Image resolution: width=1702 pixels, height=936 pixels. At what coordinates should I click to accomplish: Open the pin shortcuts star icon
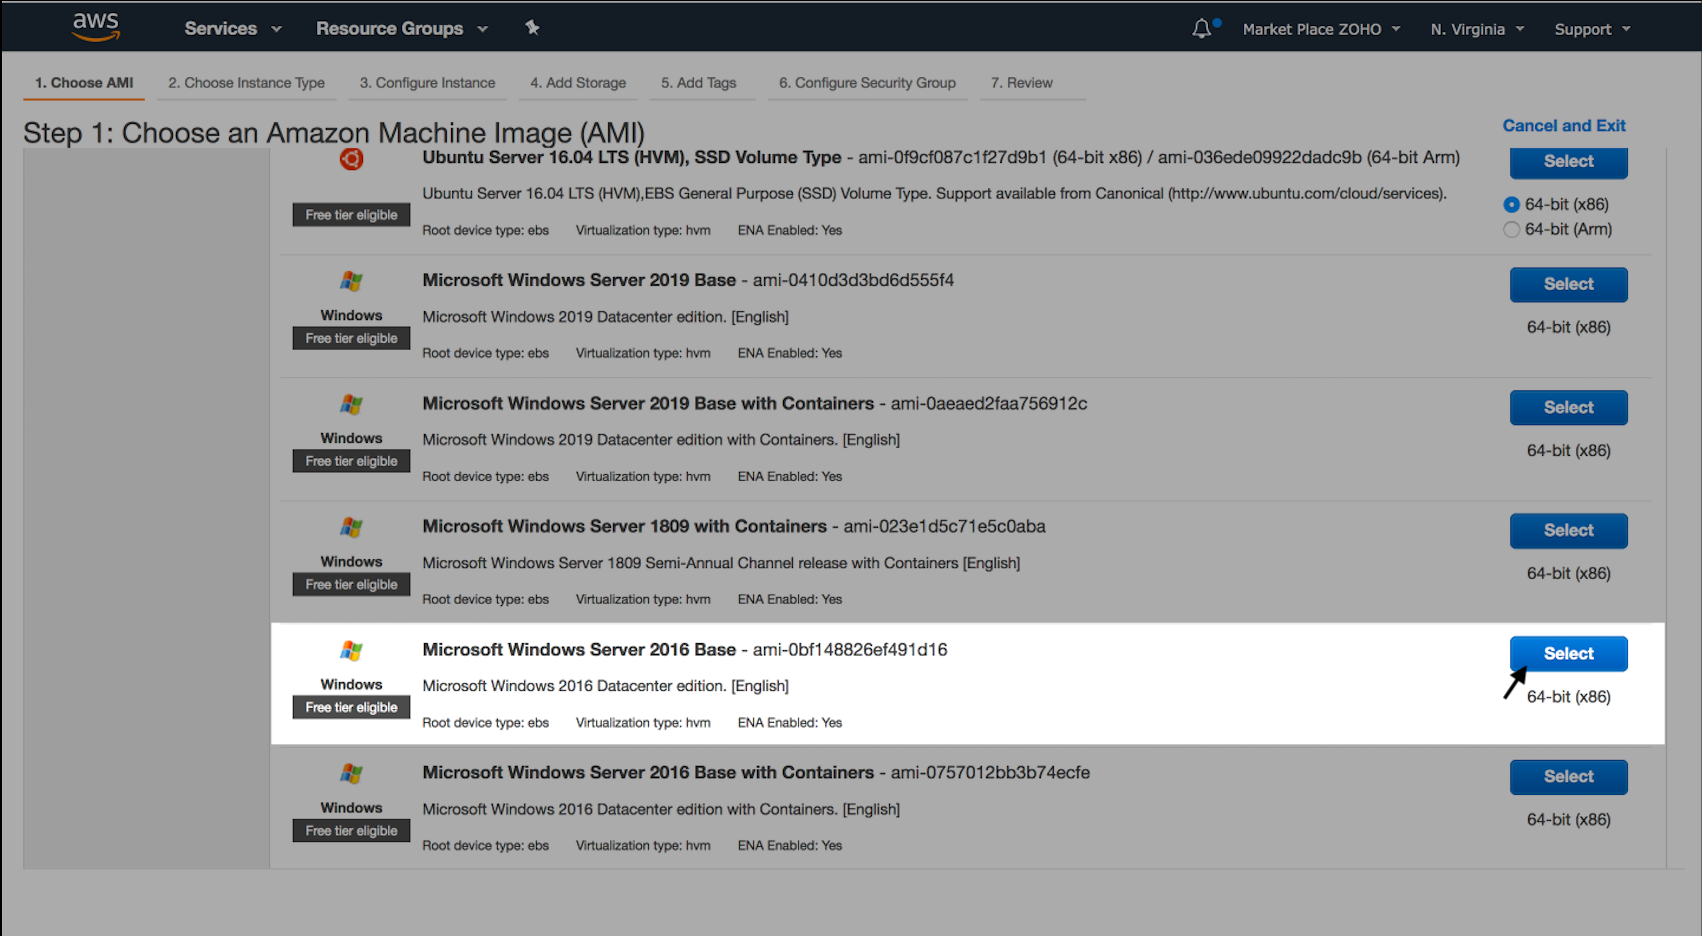click(x=532, y=28)
